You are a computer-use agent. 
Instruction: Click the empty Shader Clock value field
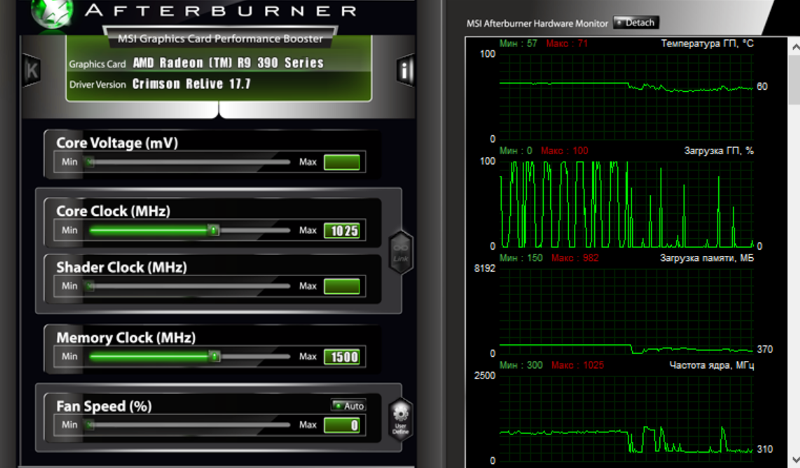pos(342,286)
